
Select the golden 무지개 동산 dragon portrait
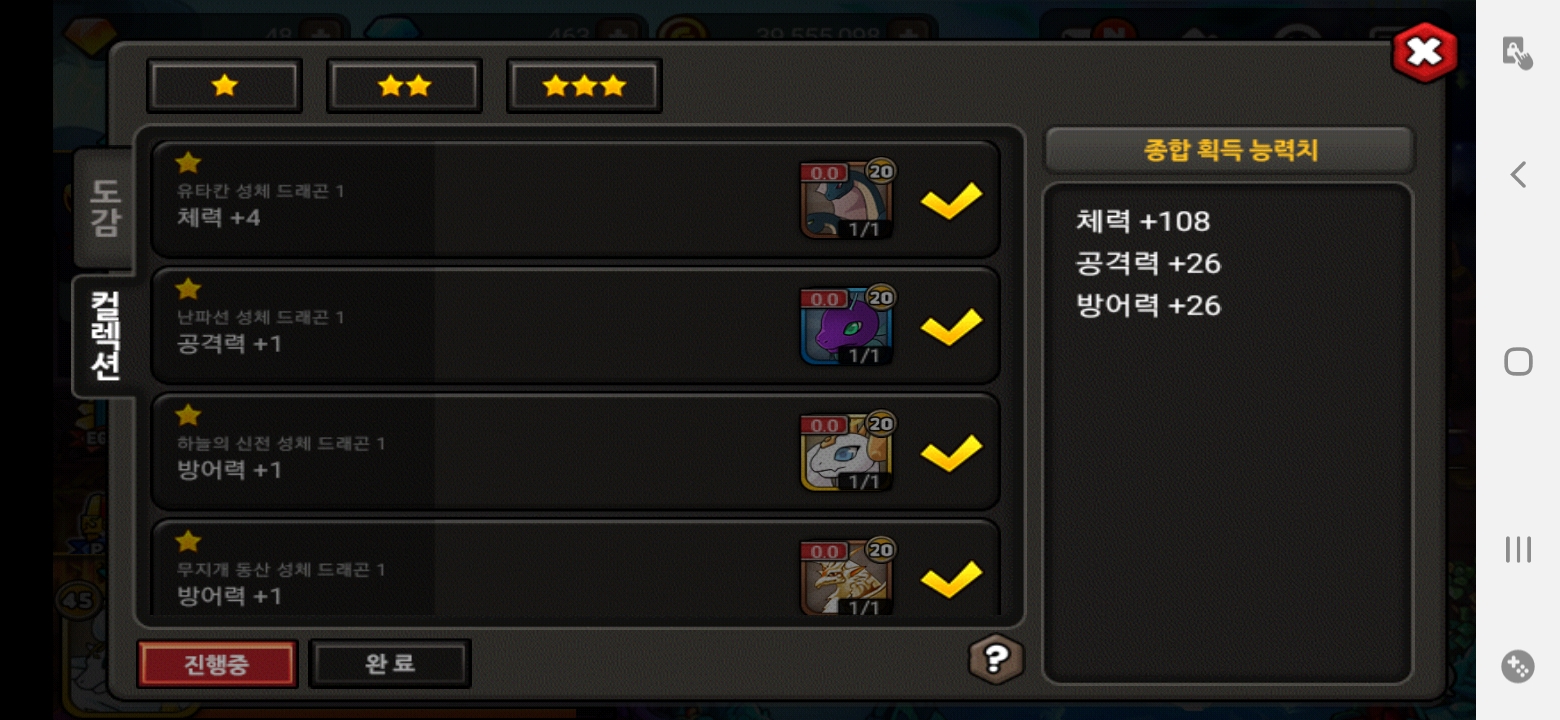[846, 578]
